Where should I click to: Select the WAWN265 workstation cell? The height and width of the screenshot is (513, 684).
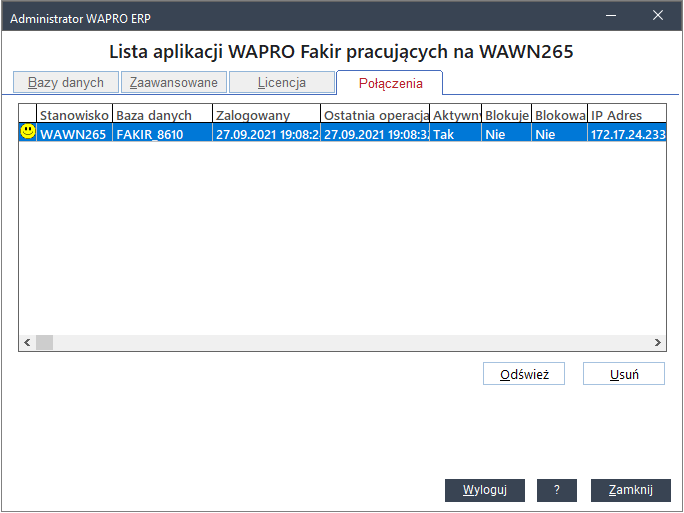coord(75,133)
